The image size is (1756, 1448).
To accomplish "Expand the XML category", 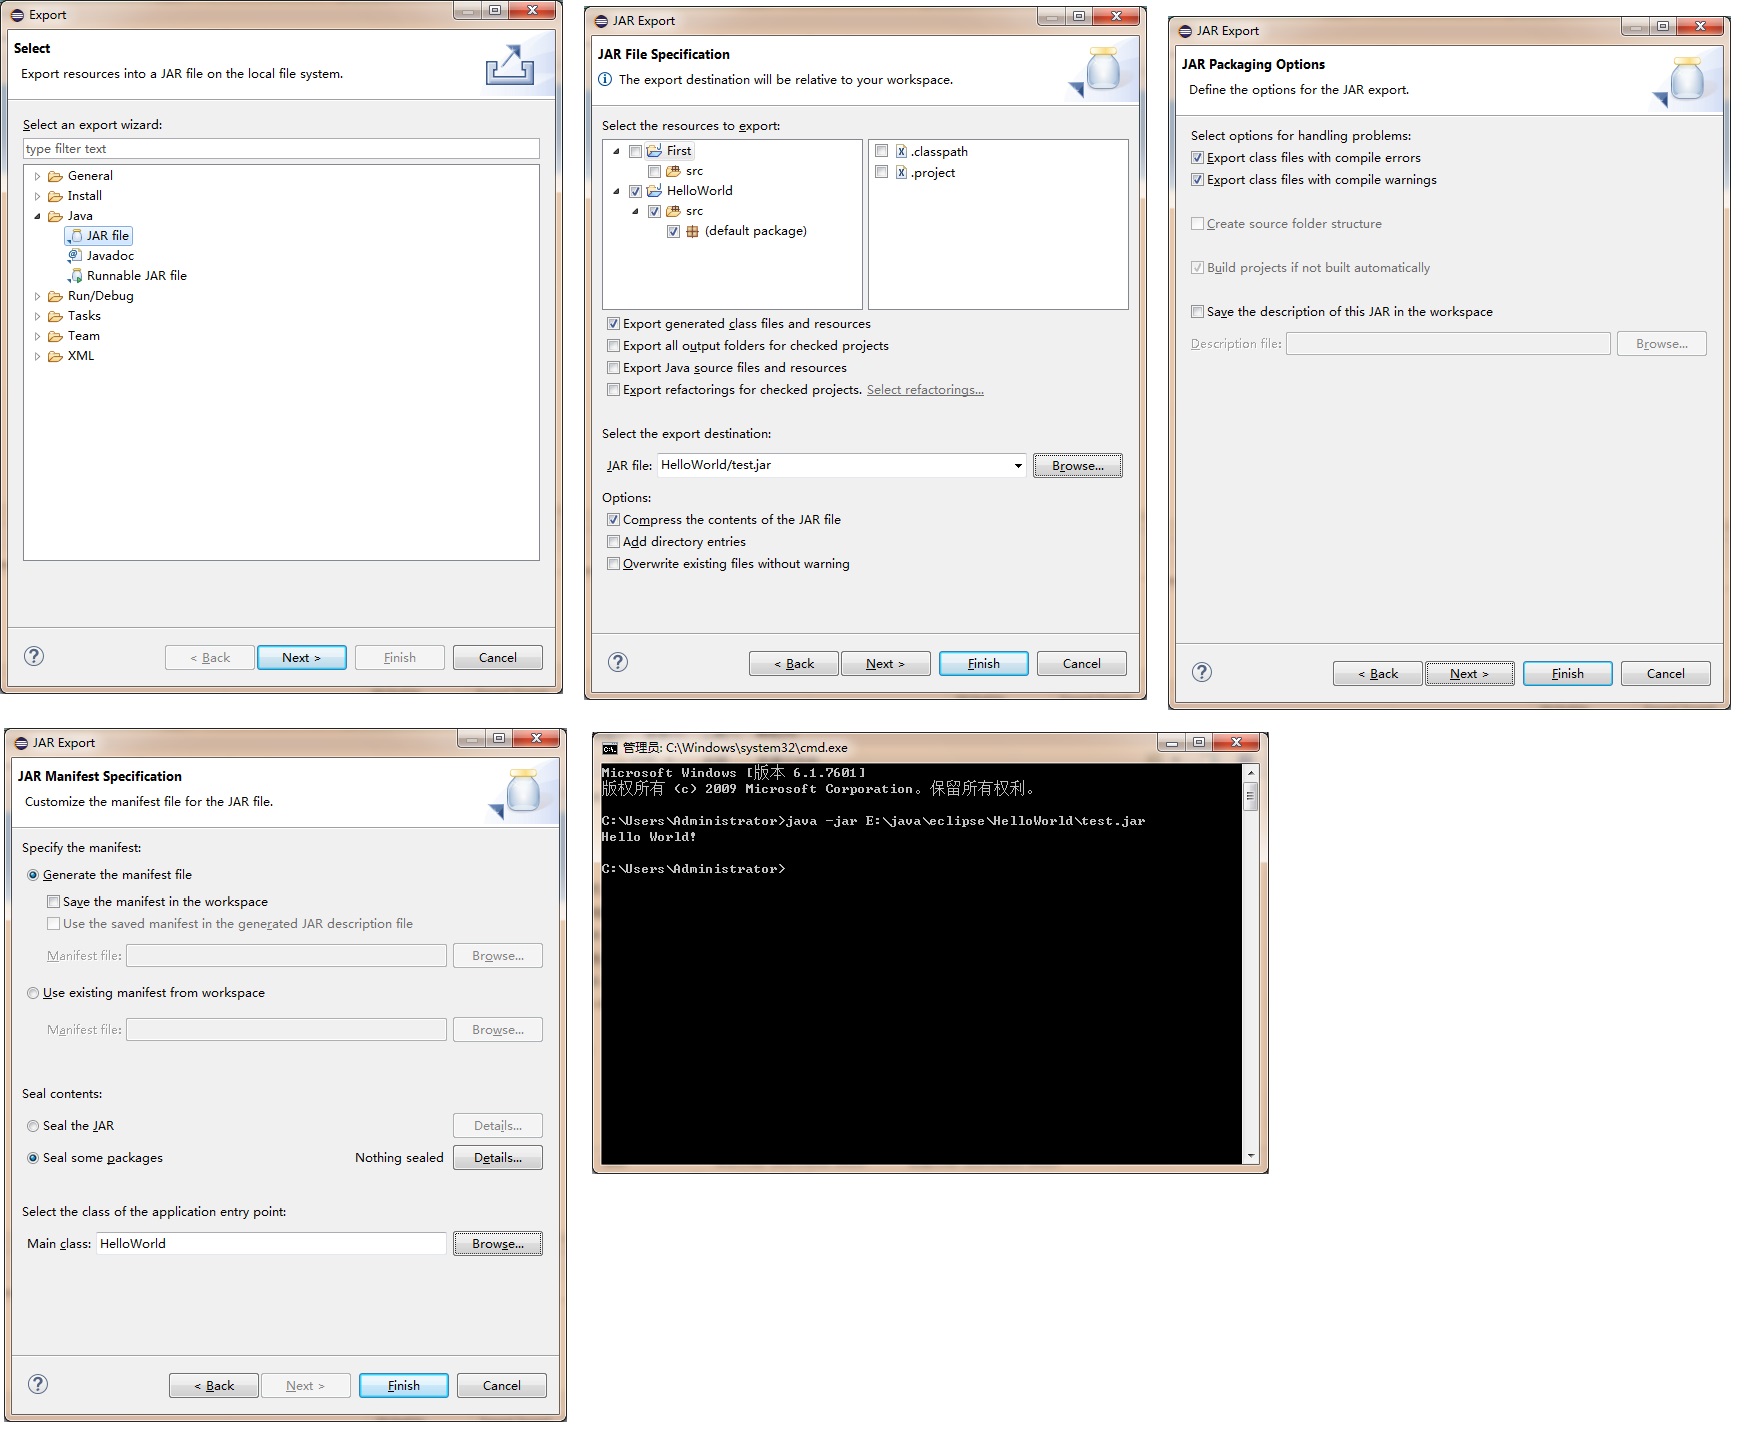I will pyautogui.click(x=38, y=356).
